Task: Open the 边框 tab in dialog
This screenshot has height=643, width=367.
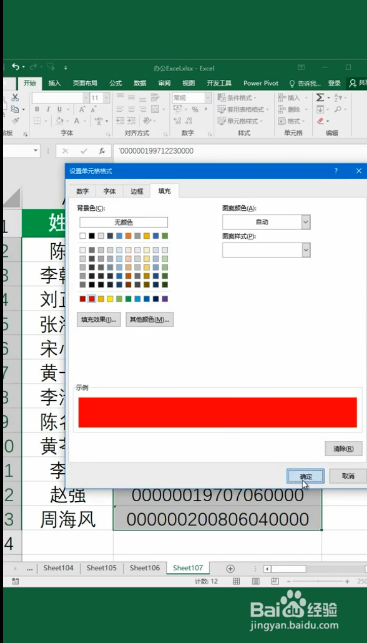Action: (137, 191)
